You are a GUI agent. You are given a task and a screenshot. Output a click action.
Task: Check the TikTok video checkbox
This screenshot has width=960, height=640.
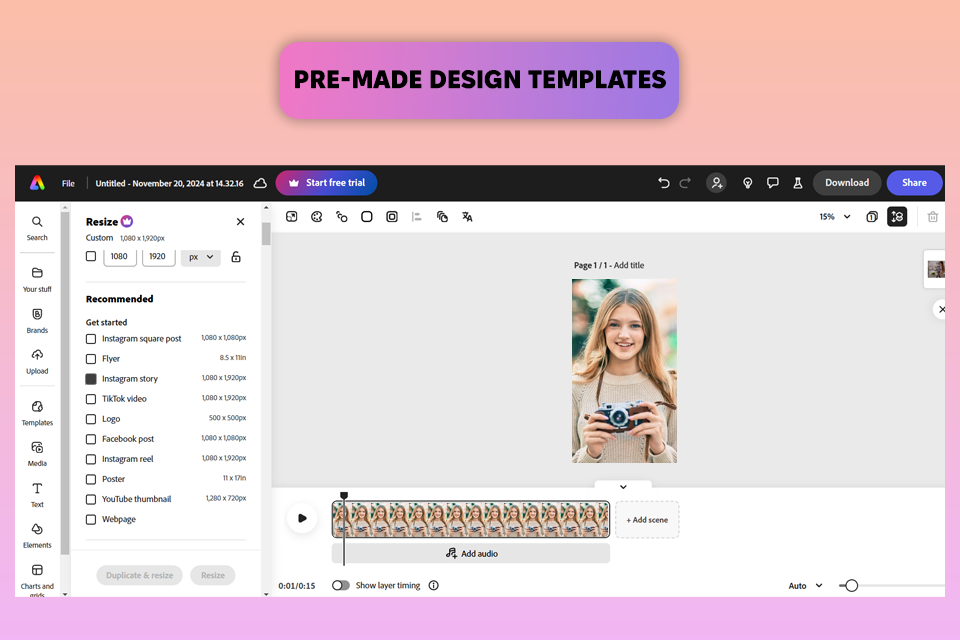(91, 399)
